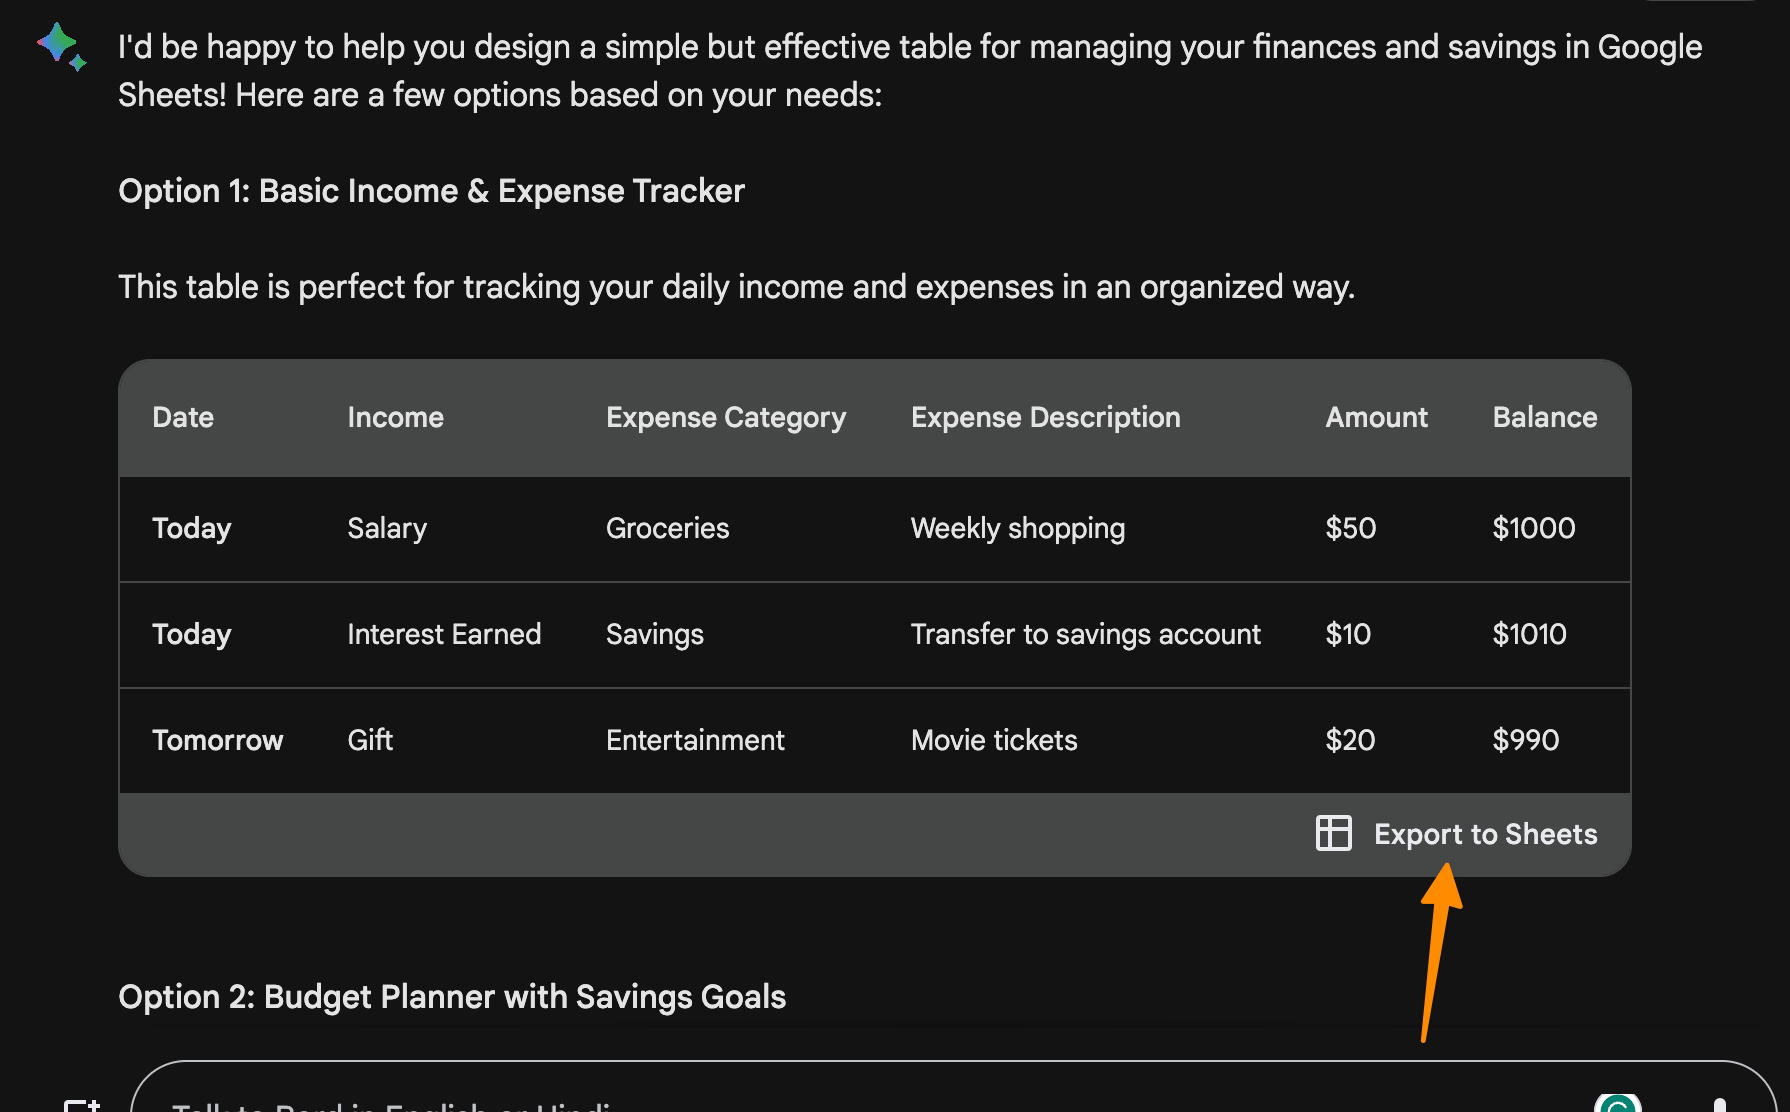The height and width of the screenshot is (1112, 1790).
Task: Click the microphone icon in prompt box
Action: point(1719,1104)
